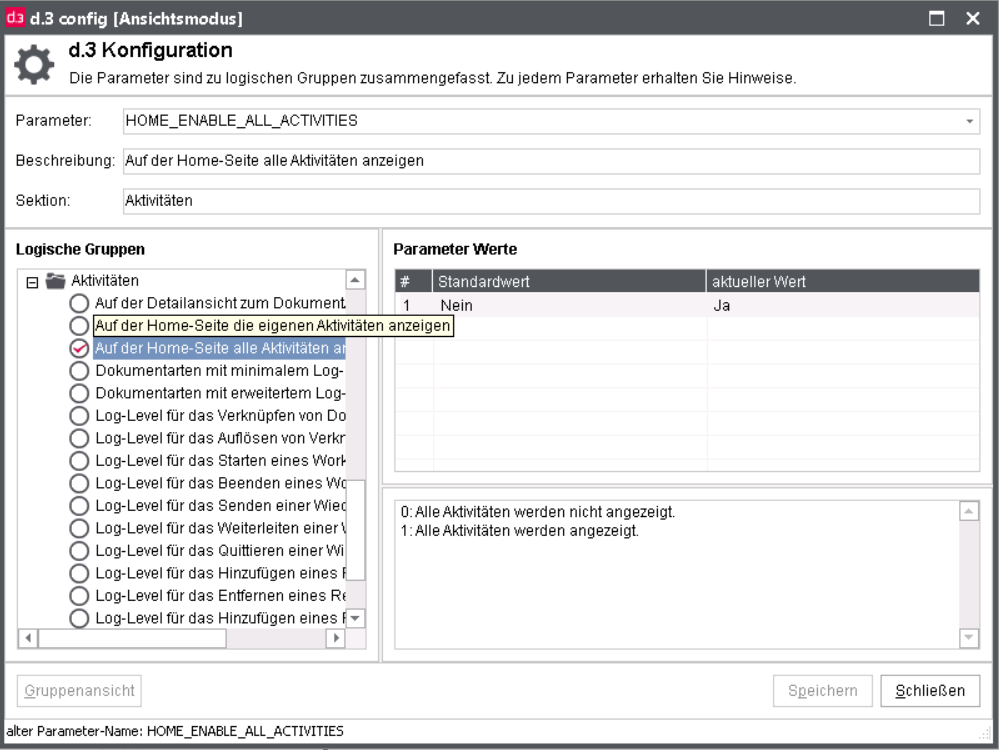This screenshot has width=999, height=750.
Task: Click the Parameter field text HOME_ENABLE_ALL_ACTIVITIES
Action: (x=241, y=121)
